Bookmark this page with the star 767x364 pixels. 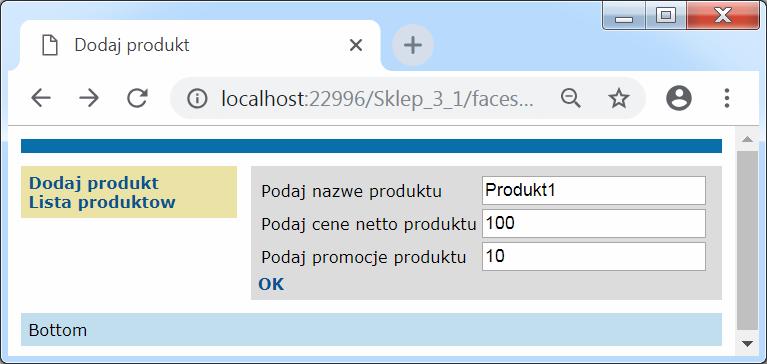pos(619,98)
